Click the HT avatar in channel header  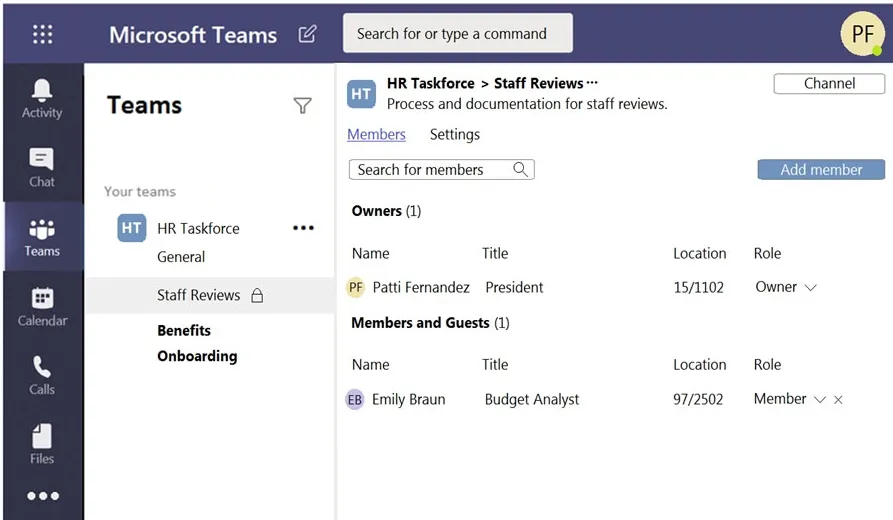pyautogui.click(x=361, y=94)
